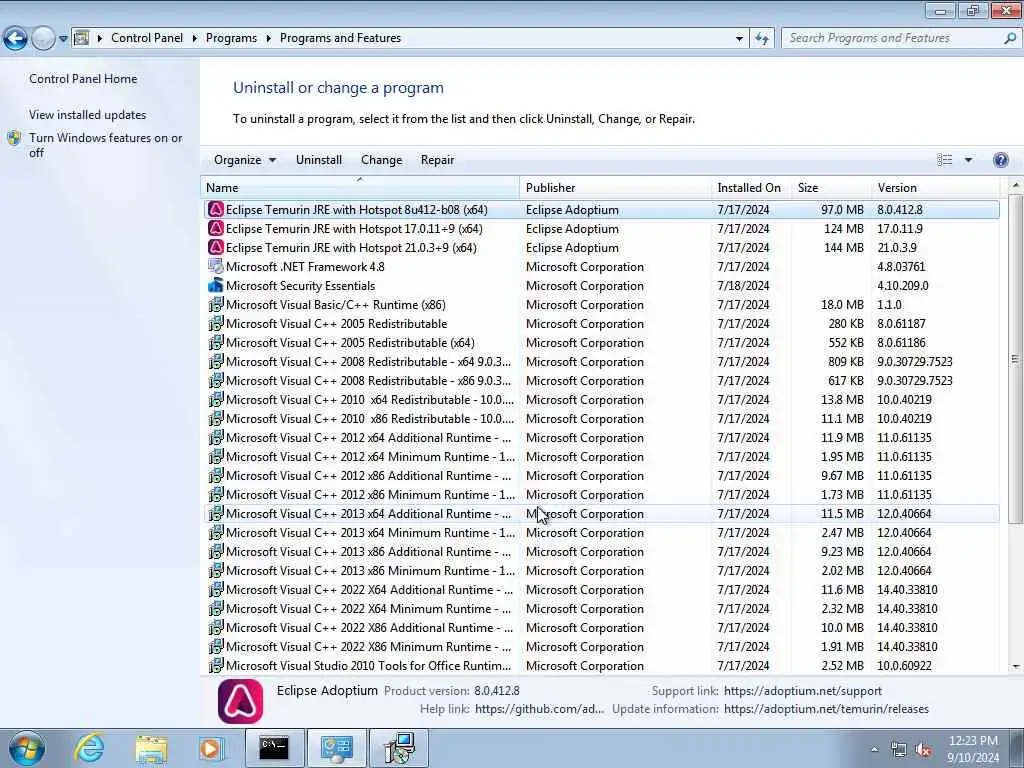The image size is (1024, 768).
Task: Click the 2022 X64 Minimum Runtime icon
Action: (x=216, y=609)
